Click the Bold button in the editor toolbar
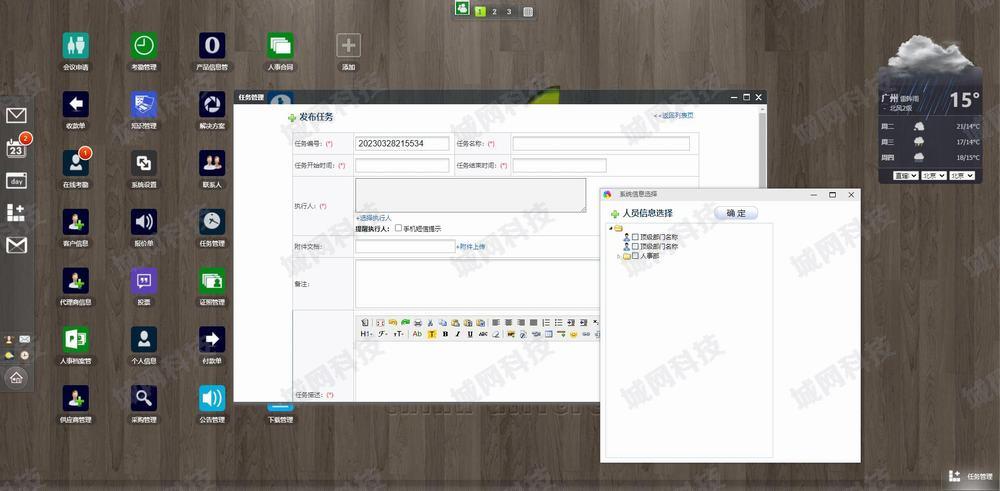 (x=445, y=334)
